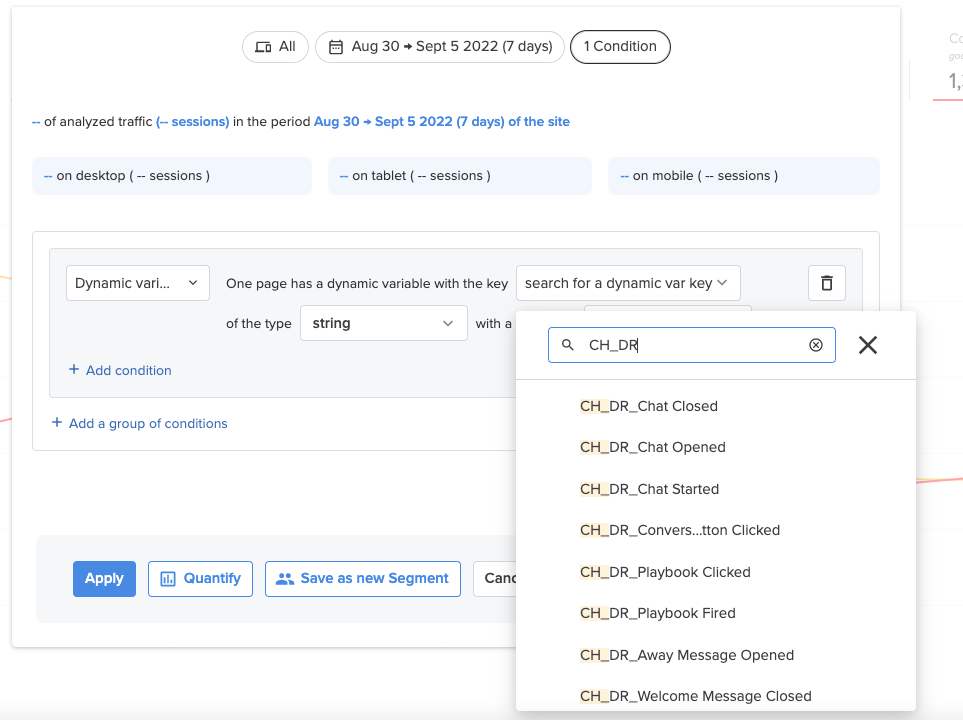Open the 1 Condition filter pill

(x=620, y=47)
